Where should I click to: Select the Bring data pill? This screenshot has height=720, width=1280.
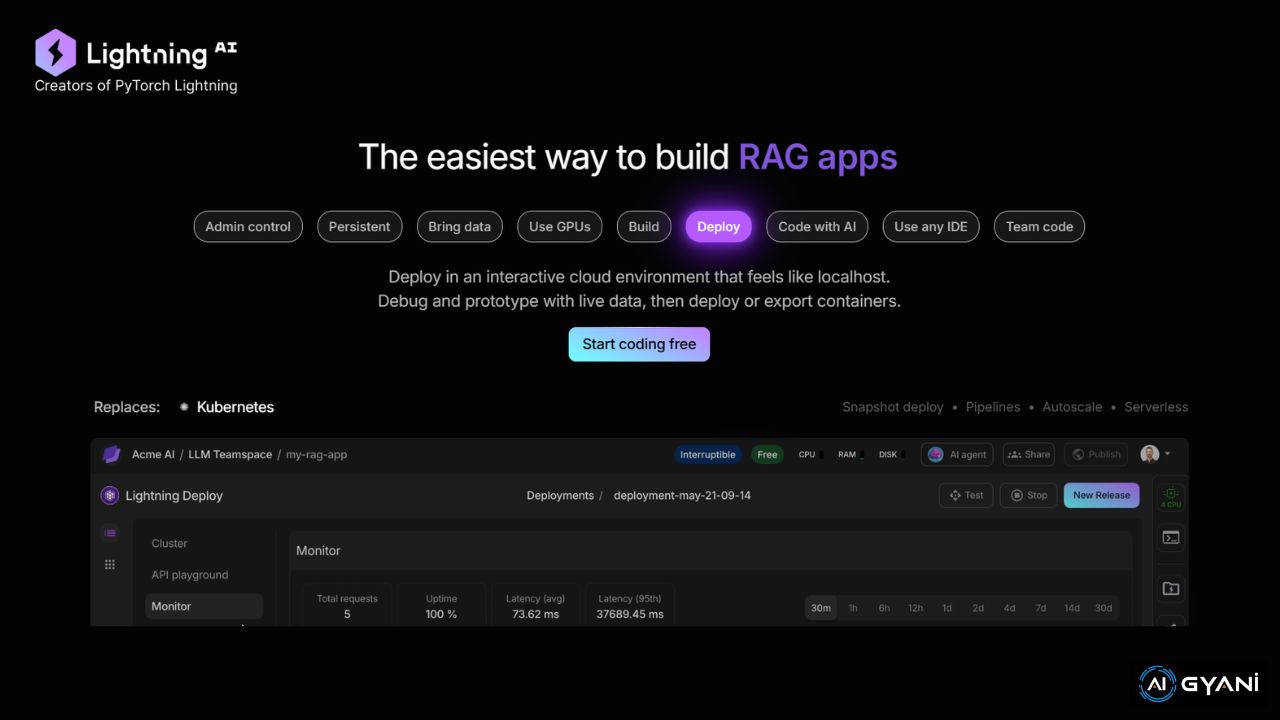click(459, 226)
